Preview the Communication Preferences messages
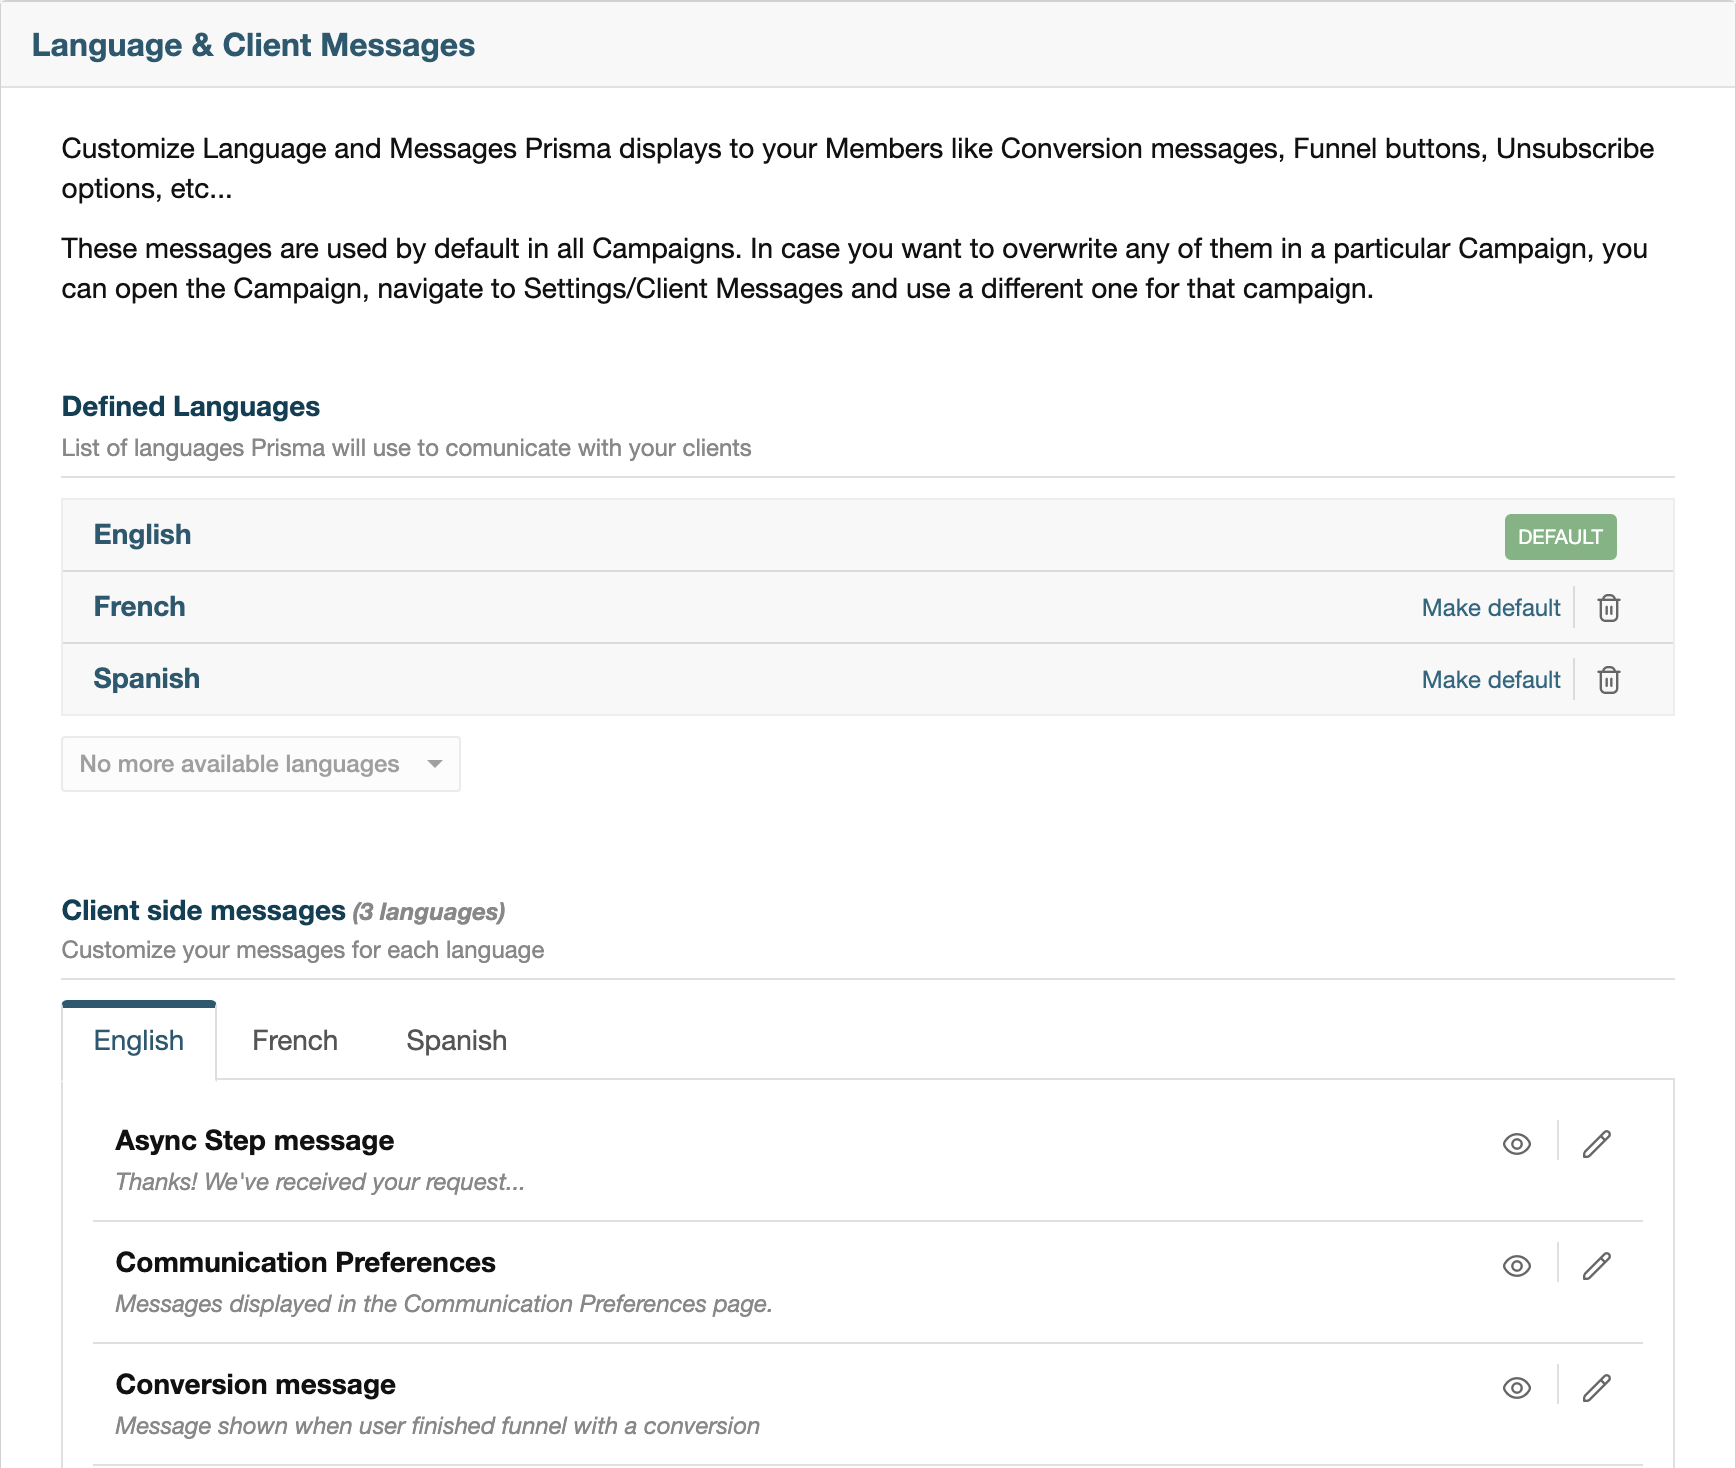 click(1517, 1266)
